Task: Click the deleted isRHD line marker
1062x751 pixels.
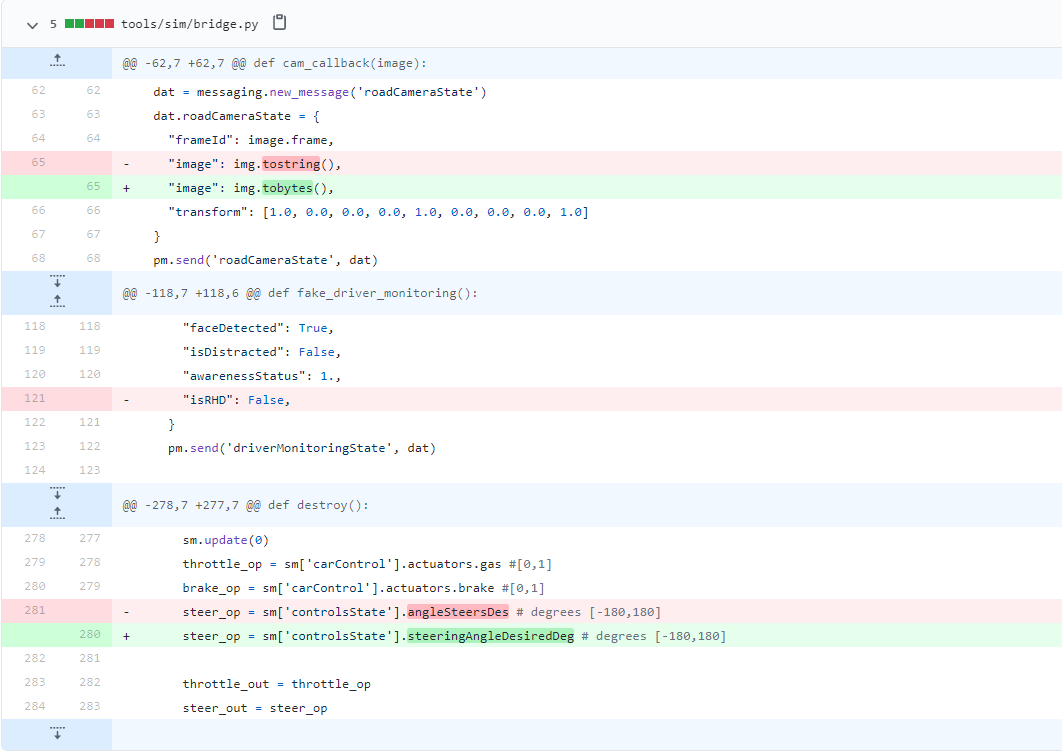Action: tap(127, 399)
